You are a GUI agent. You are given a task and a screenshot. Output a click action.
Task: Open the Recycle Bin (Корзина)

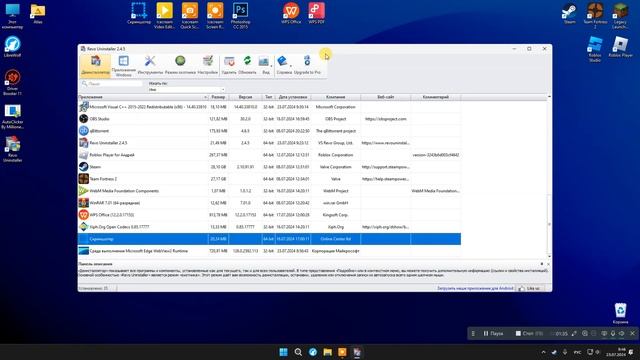(x=620, y=313)
